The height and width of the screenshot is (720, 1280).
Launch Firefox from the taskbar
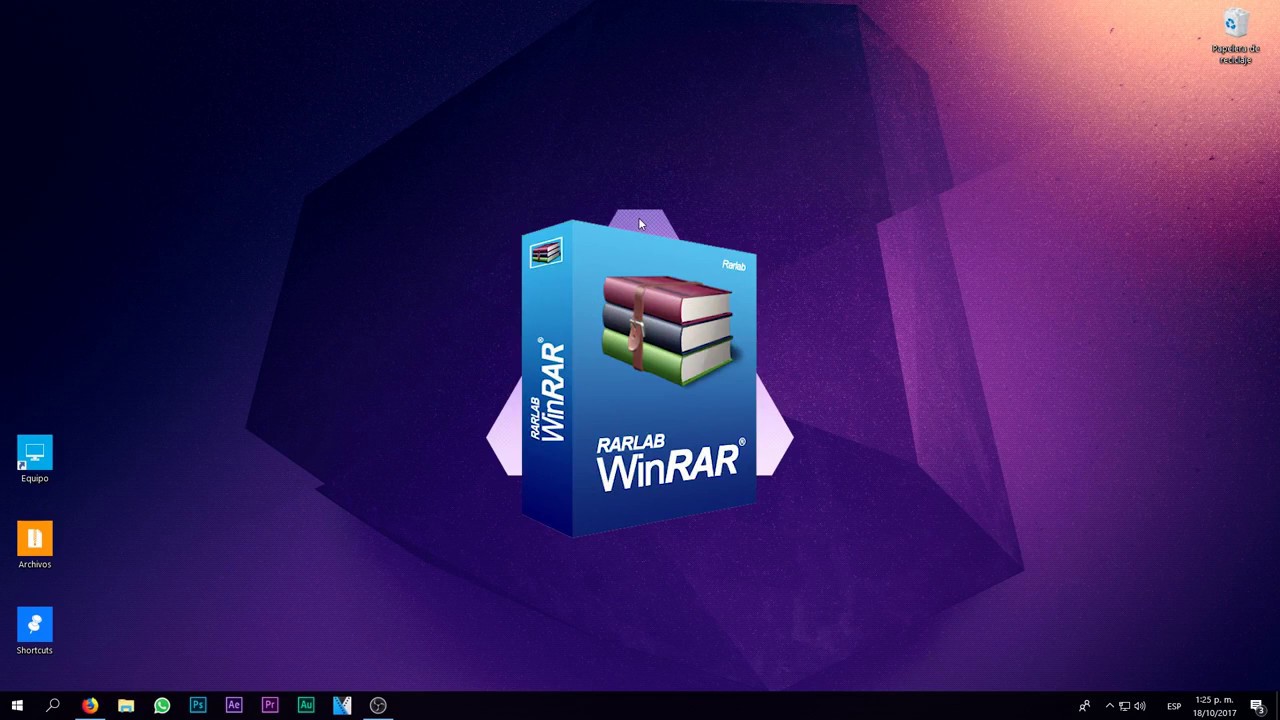[x=90, y=706]
